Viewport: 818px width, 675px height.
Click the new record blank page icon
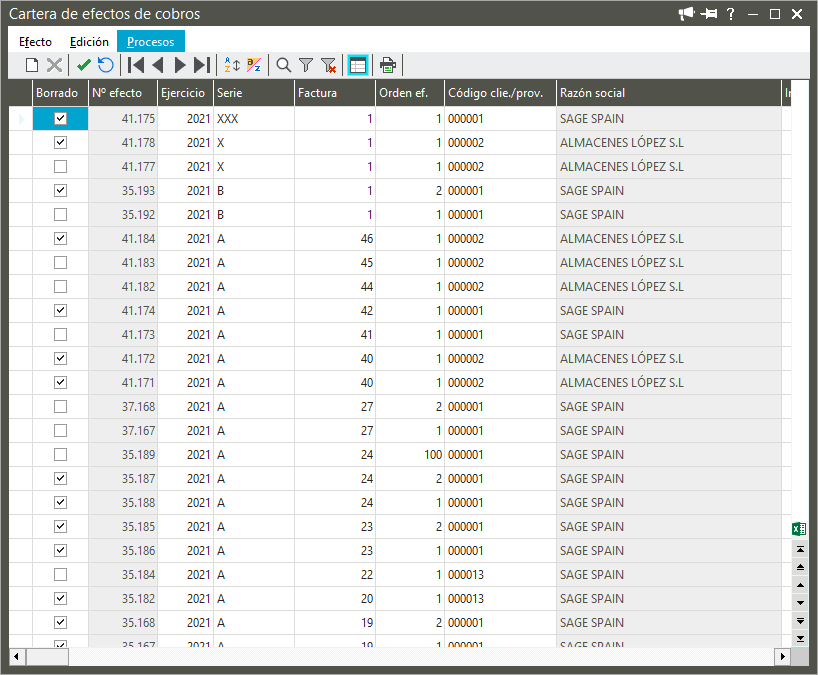click(x=32, y=65)
